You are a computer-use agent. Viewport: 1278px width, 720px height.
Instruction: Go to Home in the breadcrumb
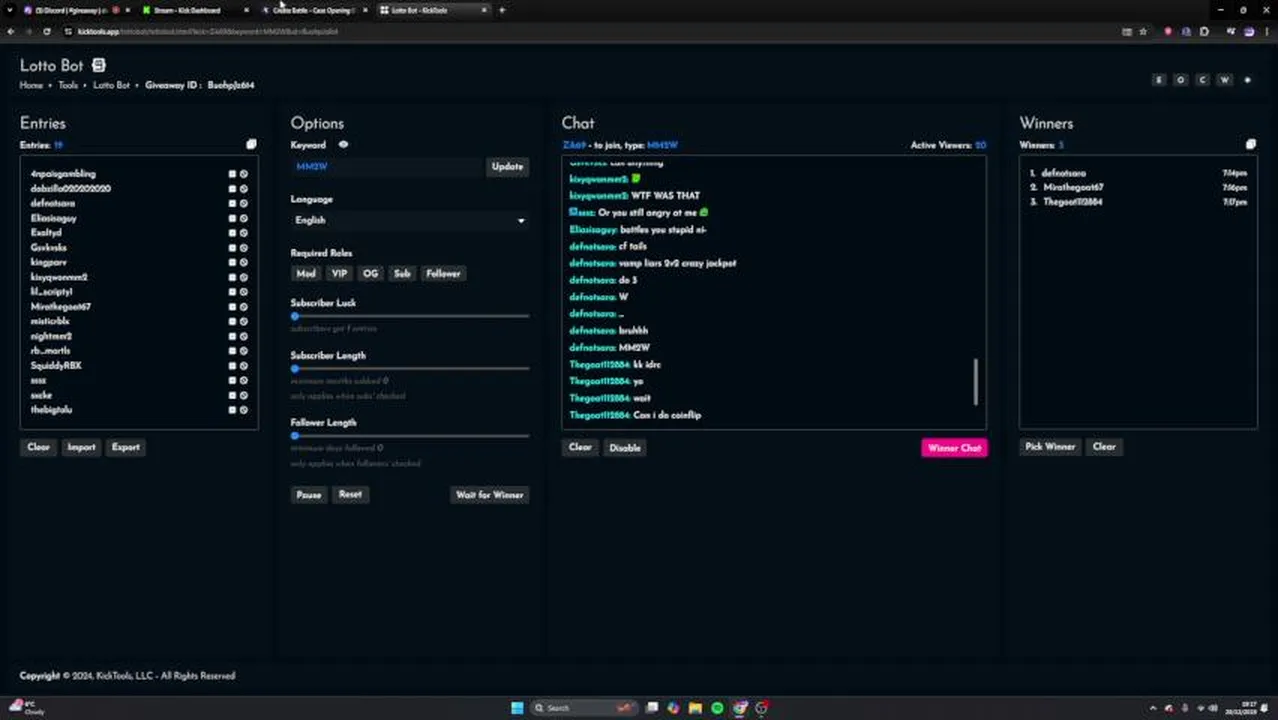click(31, 86)
